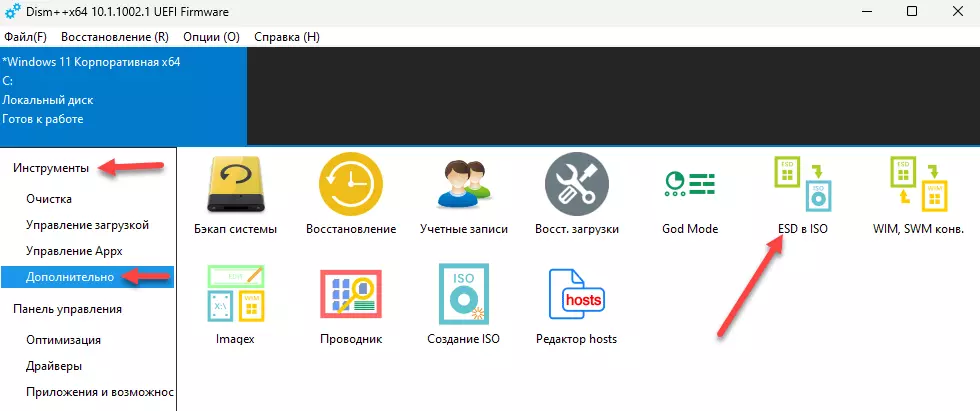The height and width of the screenshot is (411, 980).
Task: Open the Справка (H) menu
Action: tap(287, 37)
